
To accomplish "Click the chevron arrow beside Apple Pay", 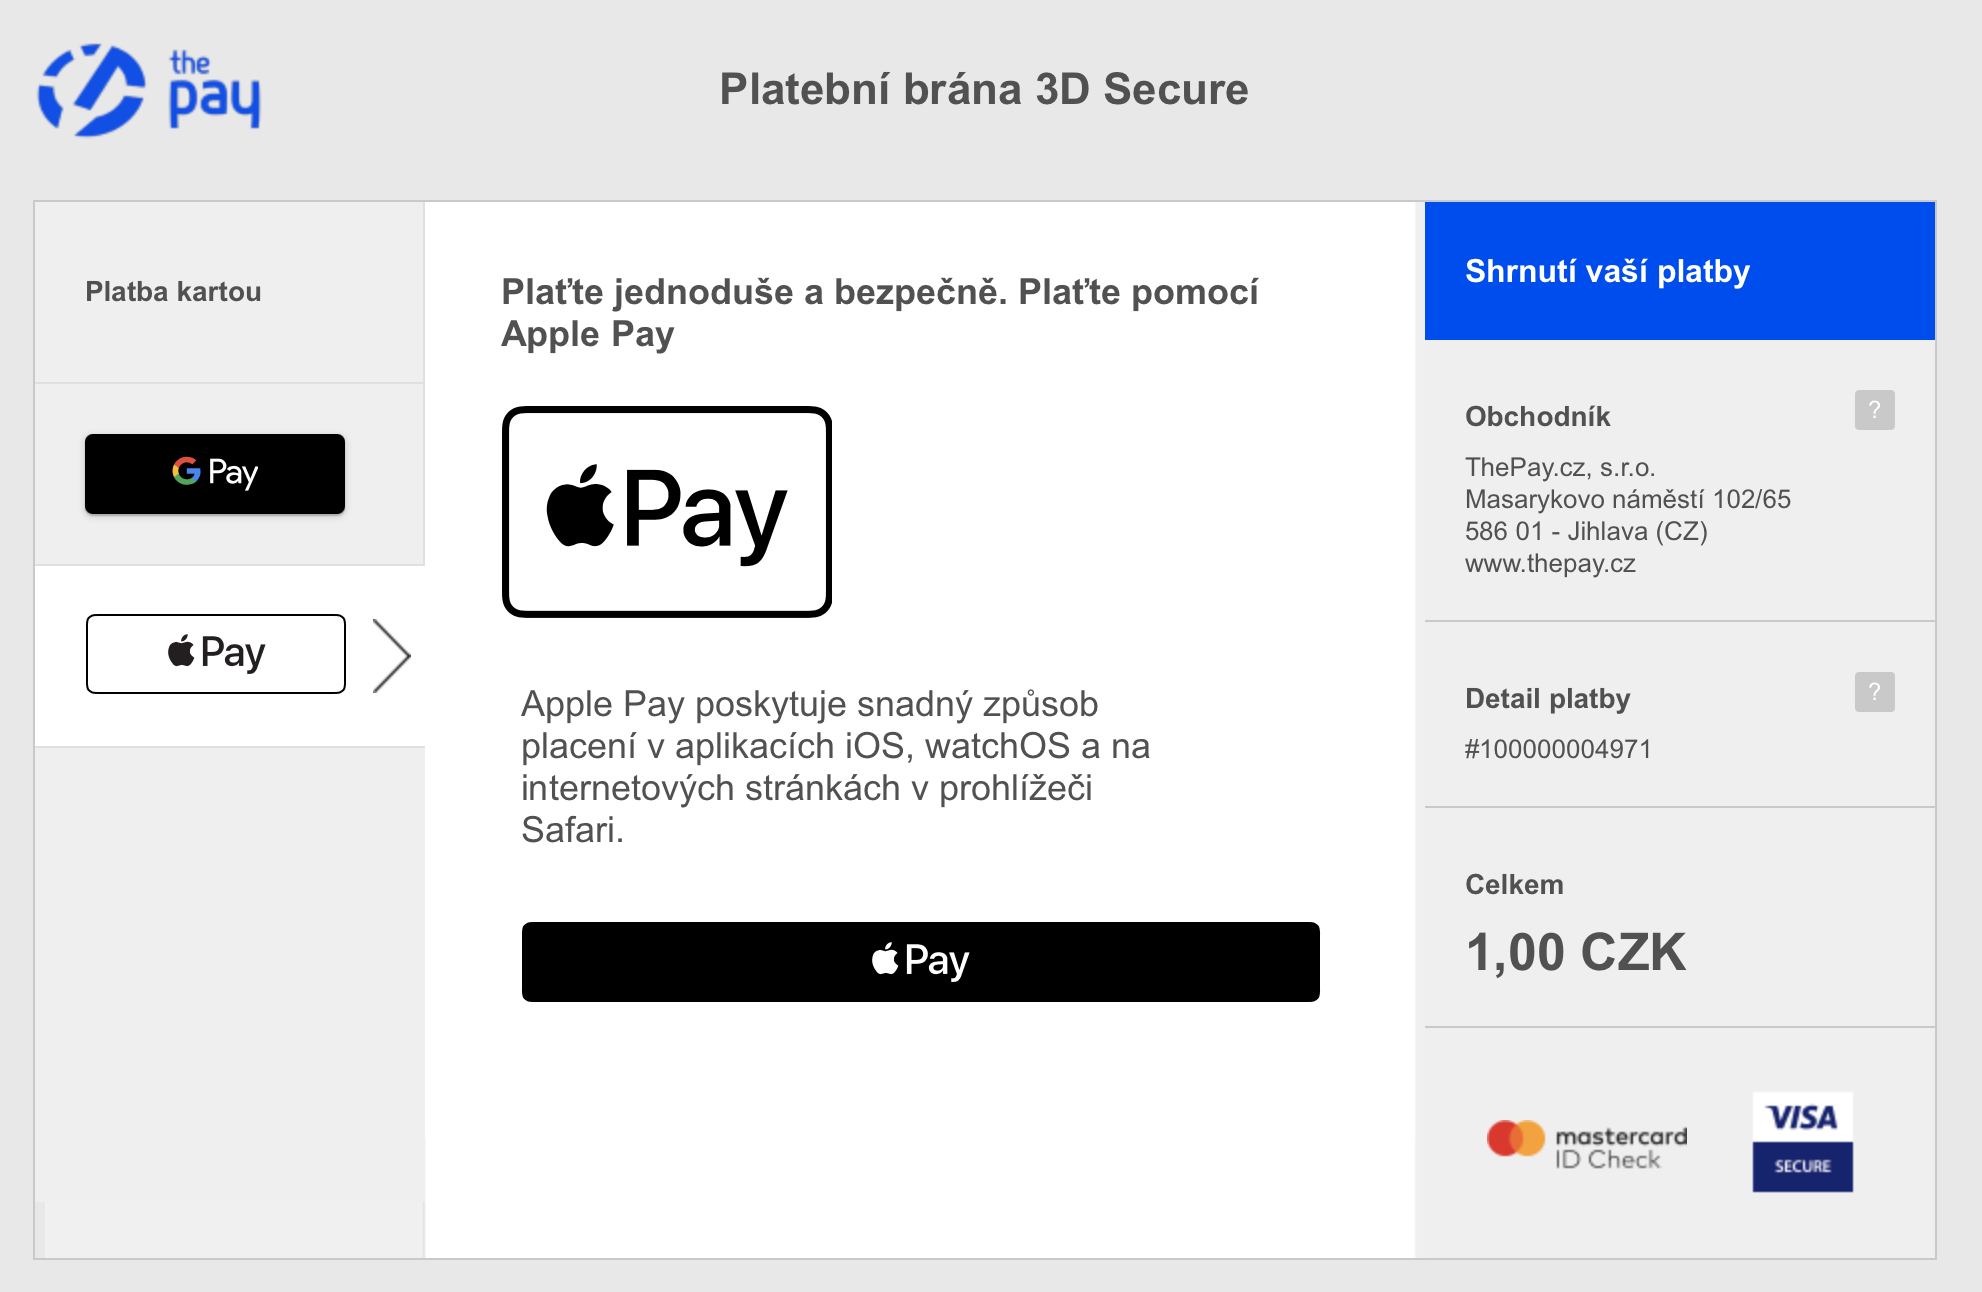I will tap(391, 656).
